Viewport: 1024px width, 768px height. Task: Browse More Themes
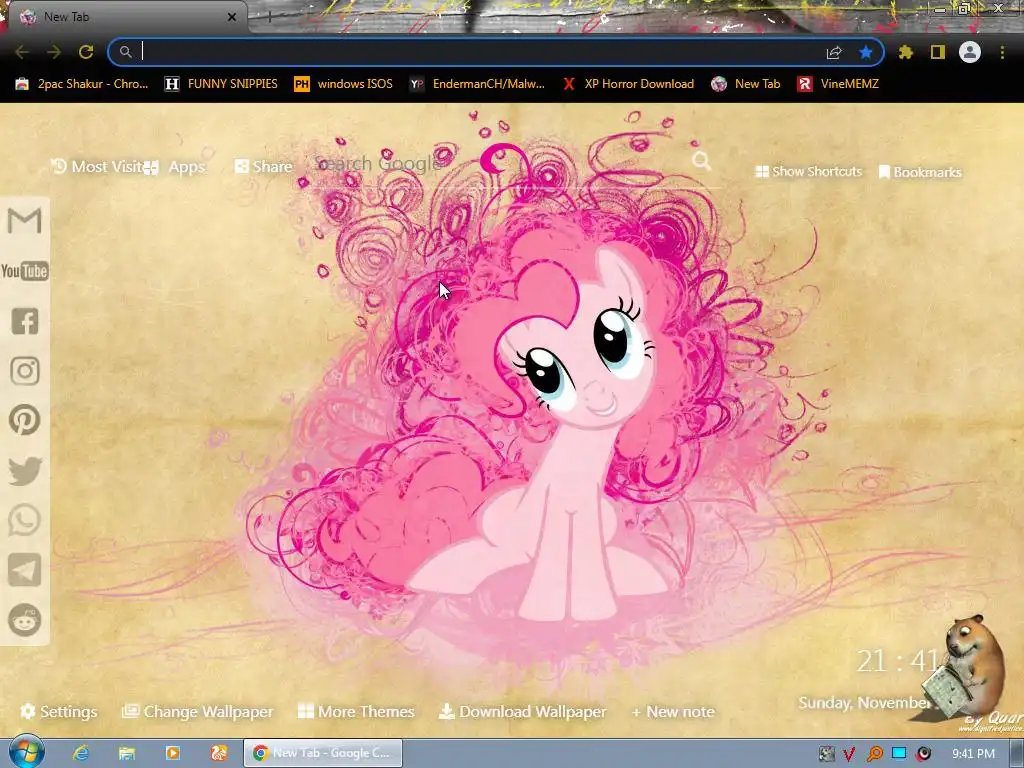[x=357, y=711]
